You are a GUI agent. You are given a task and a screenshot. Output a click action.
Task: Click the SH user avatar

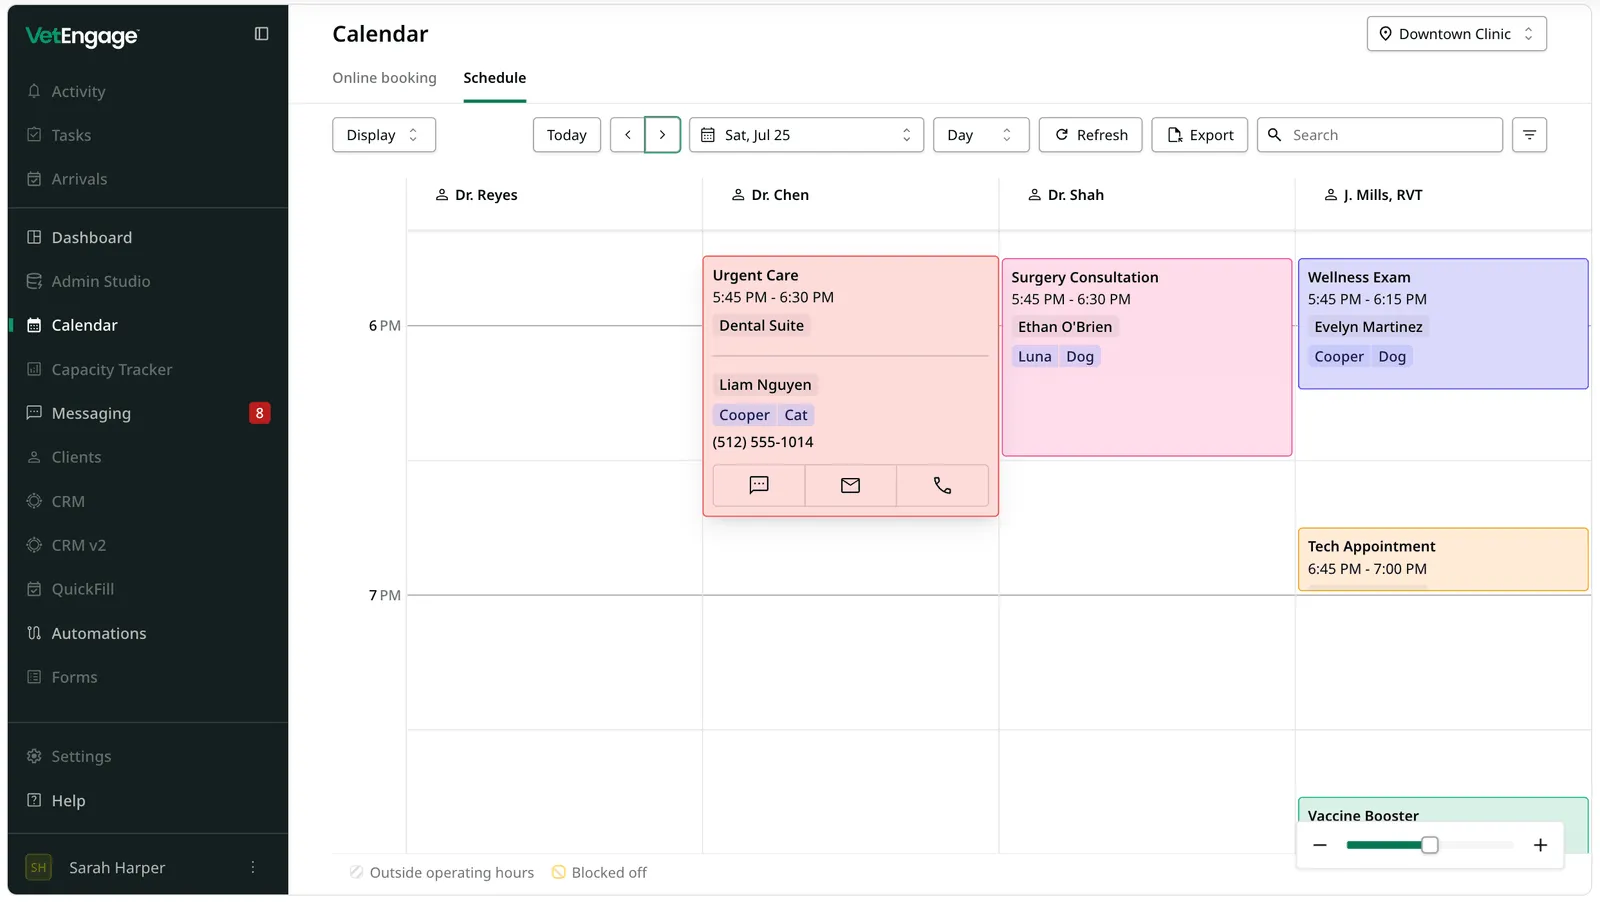pos(38,867)
